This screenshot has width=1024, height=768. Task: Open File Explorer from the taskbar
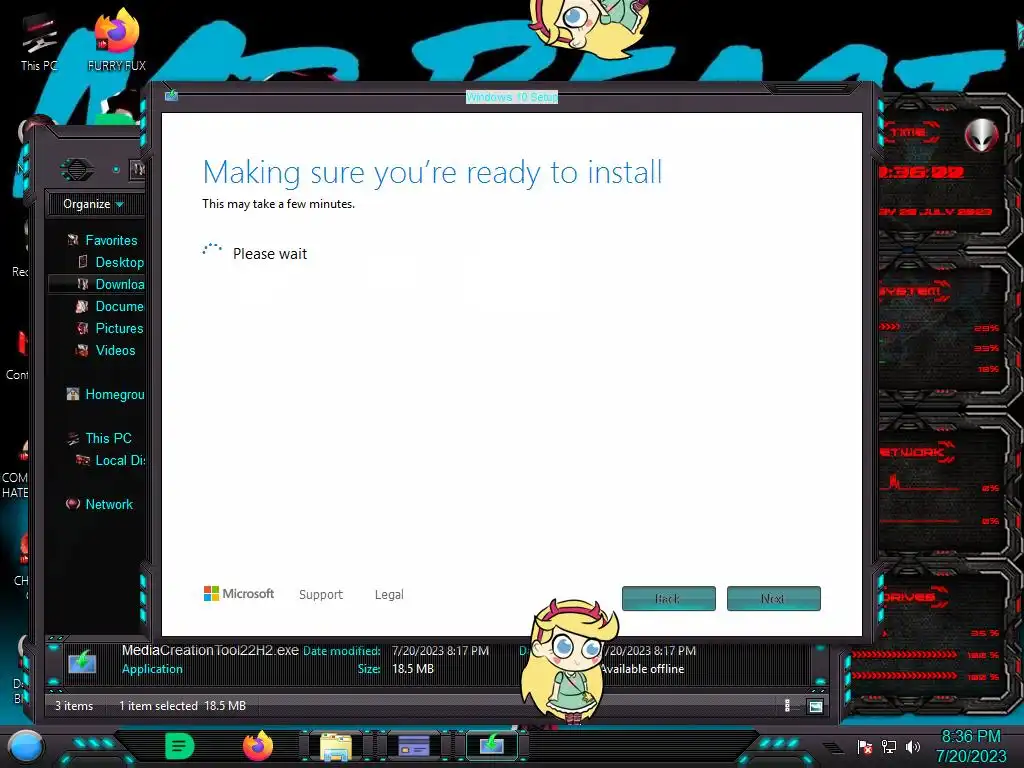coord(336,746)
